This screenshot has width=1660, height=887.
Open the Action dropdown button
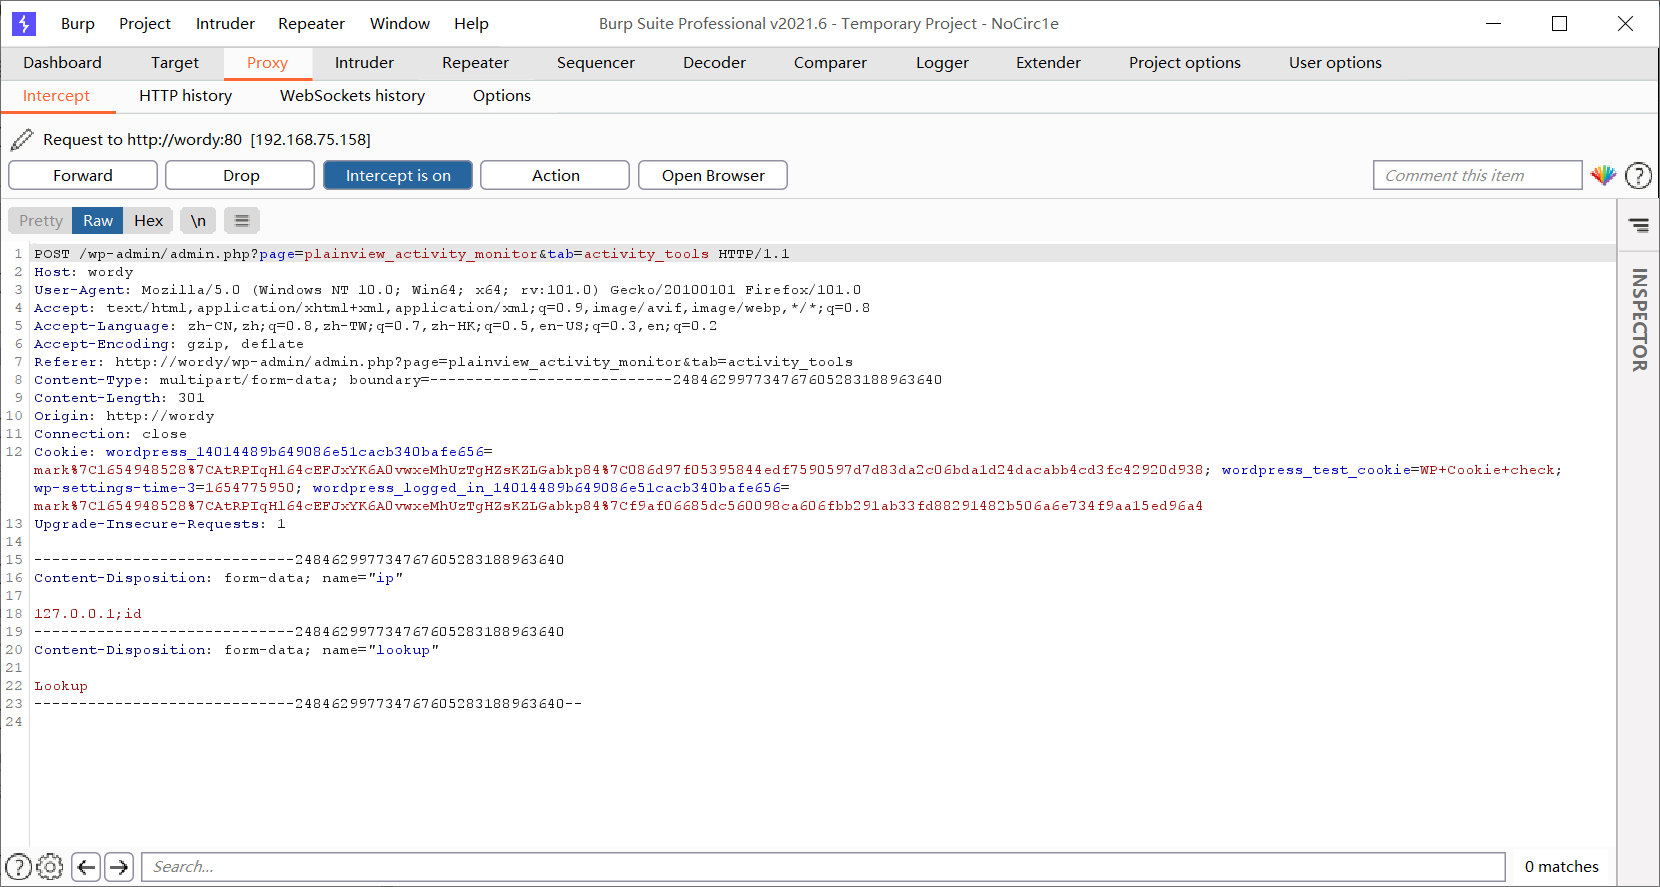click(x=555, y=175)
